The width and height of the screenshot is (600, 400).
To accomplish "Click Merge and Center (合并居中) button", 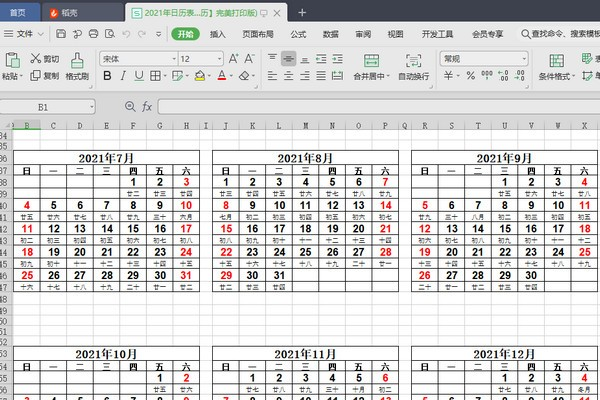I will (x=369, y=67).
